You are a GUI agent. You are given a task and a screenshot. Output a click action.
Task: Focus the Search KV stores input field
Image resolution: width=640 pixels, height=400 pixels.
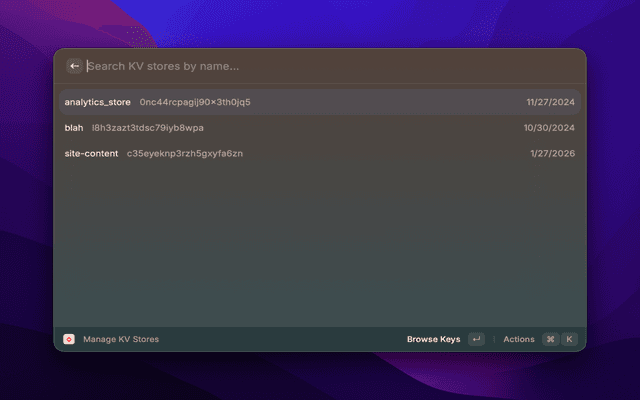(300, 66)
